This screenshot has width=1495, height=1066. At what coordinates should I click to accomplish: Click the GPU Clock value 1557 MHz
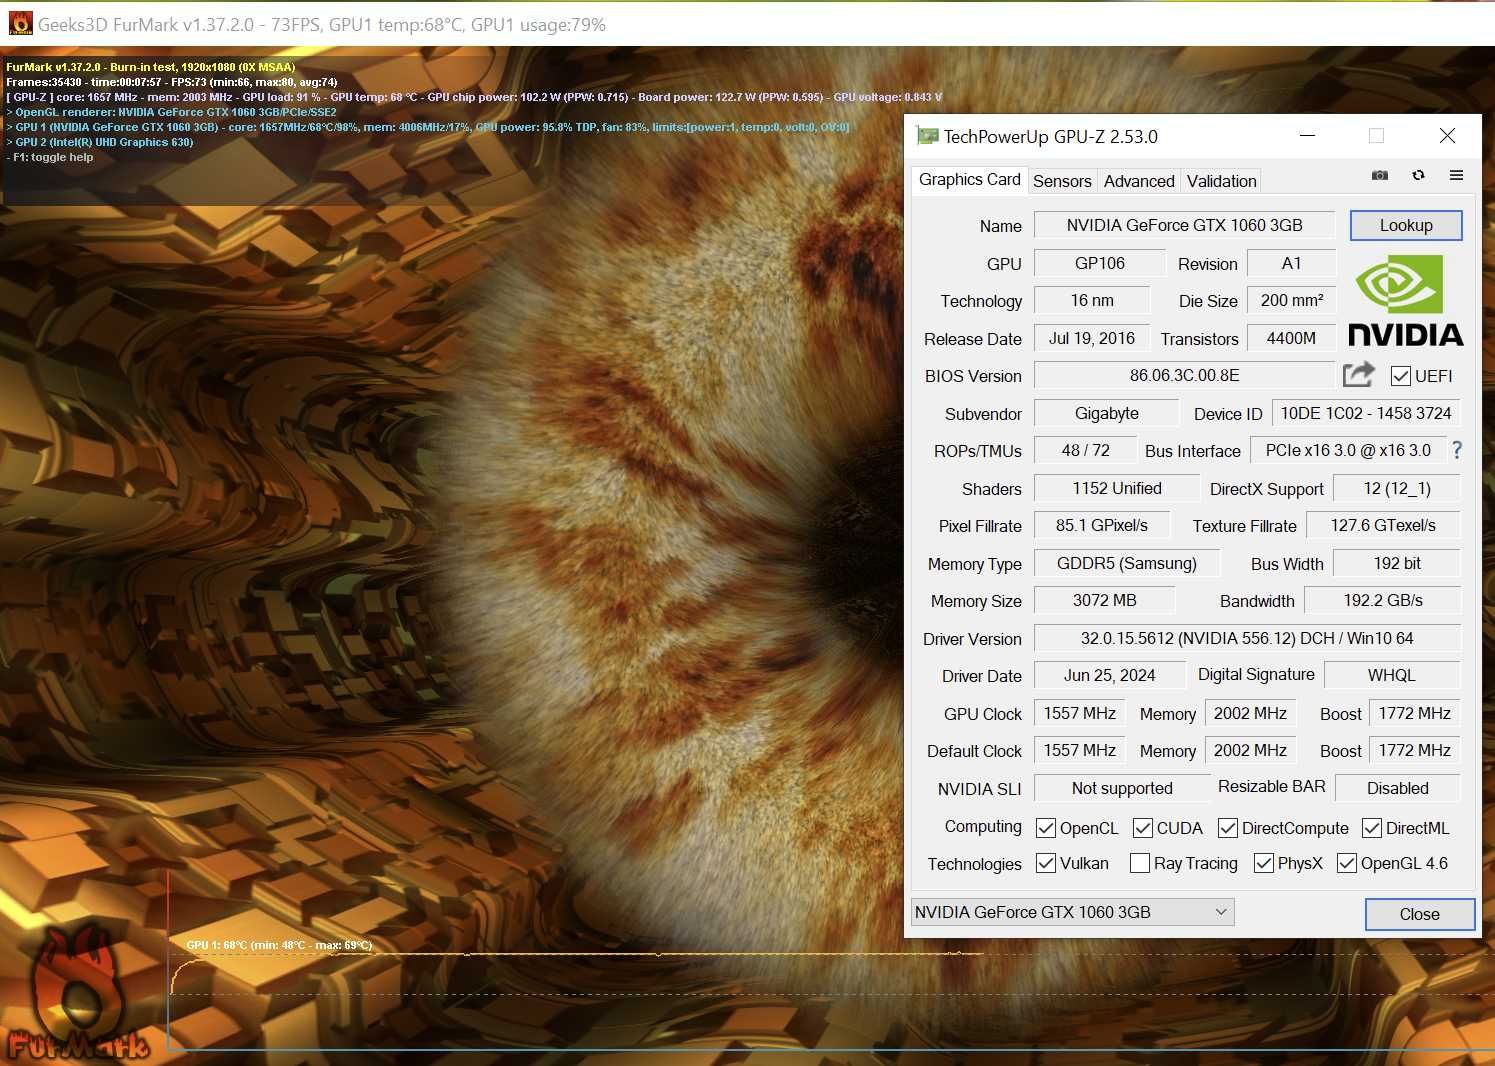coord(1079,713)
